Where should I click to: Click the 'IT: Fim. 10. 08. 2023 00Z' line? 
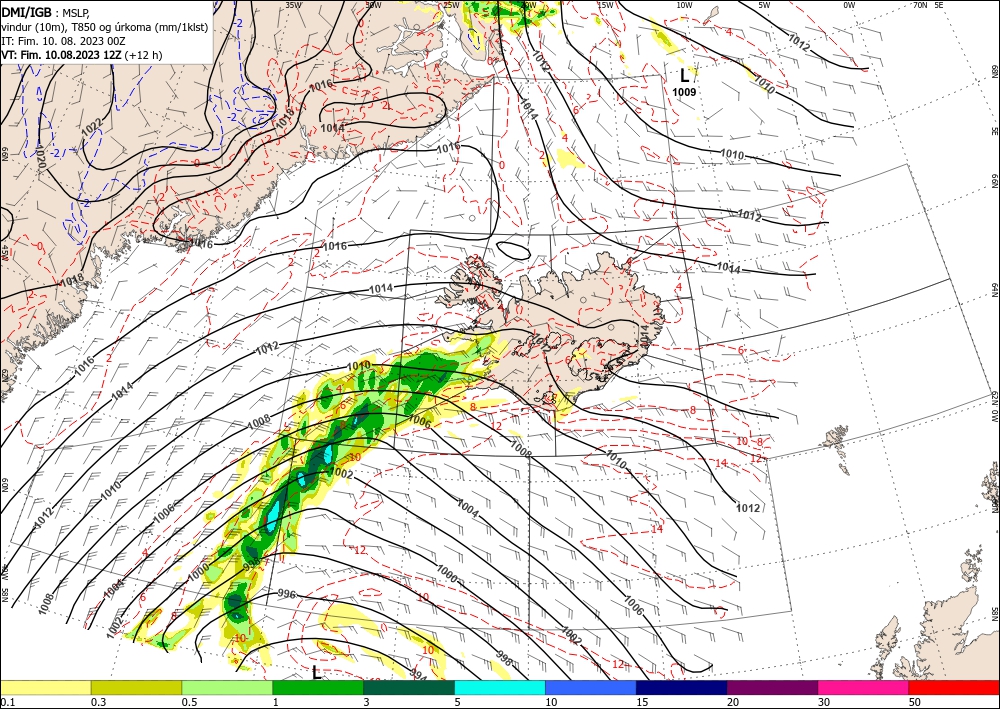coord(63,41)
